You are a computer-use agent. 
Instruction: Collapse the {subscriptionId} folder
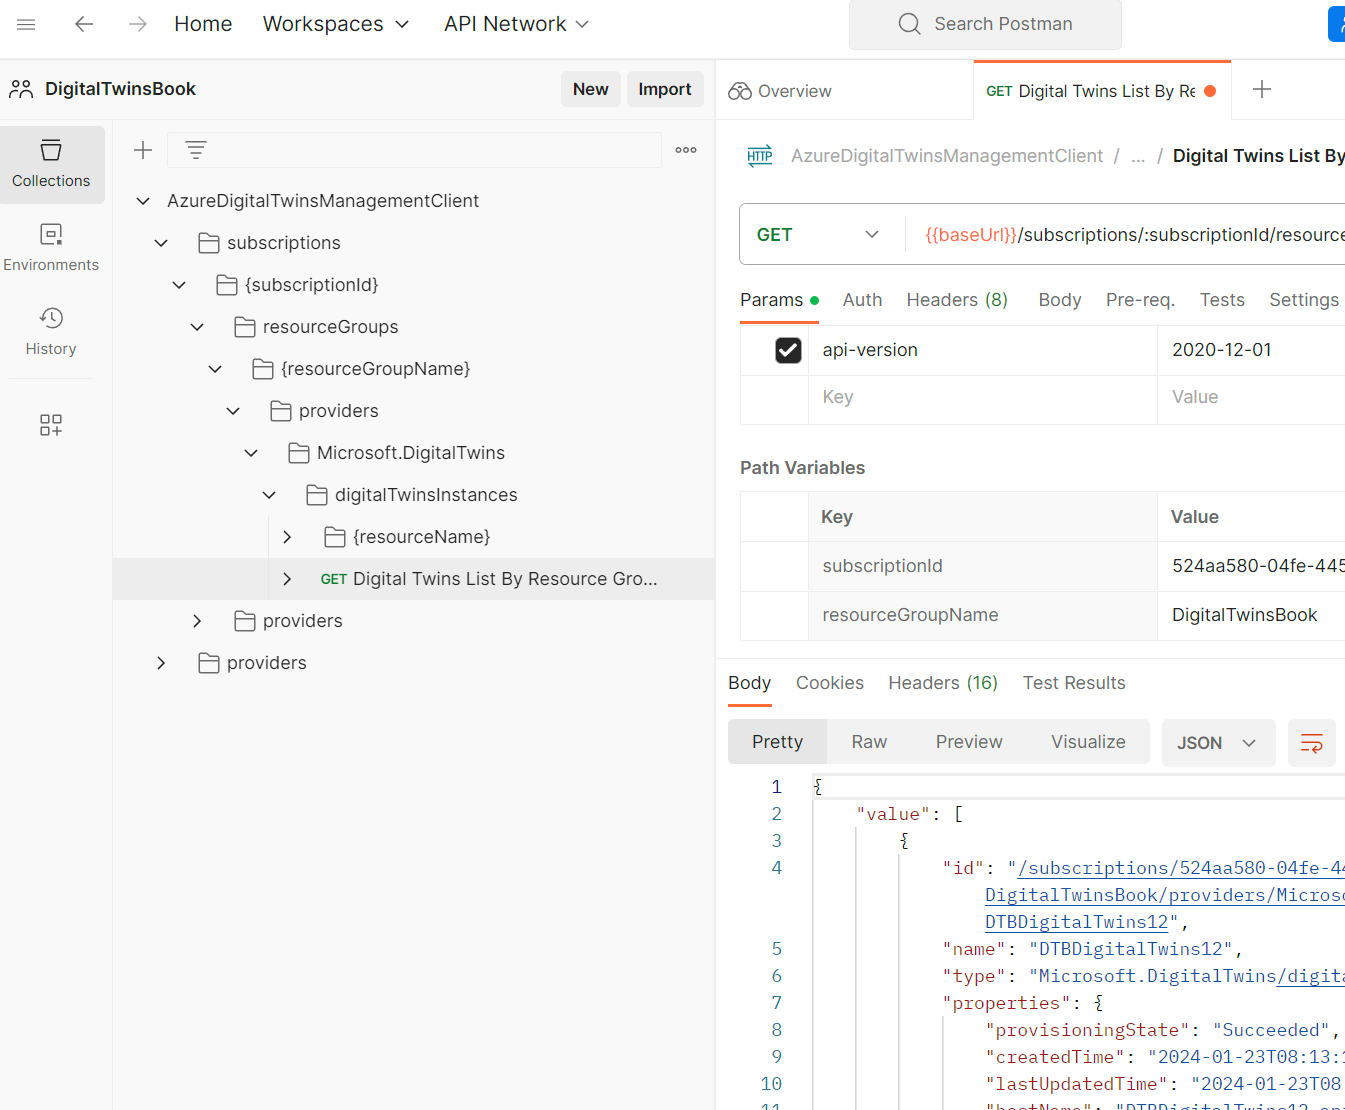[x=179, y=285]
